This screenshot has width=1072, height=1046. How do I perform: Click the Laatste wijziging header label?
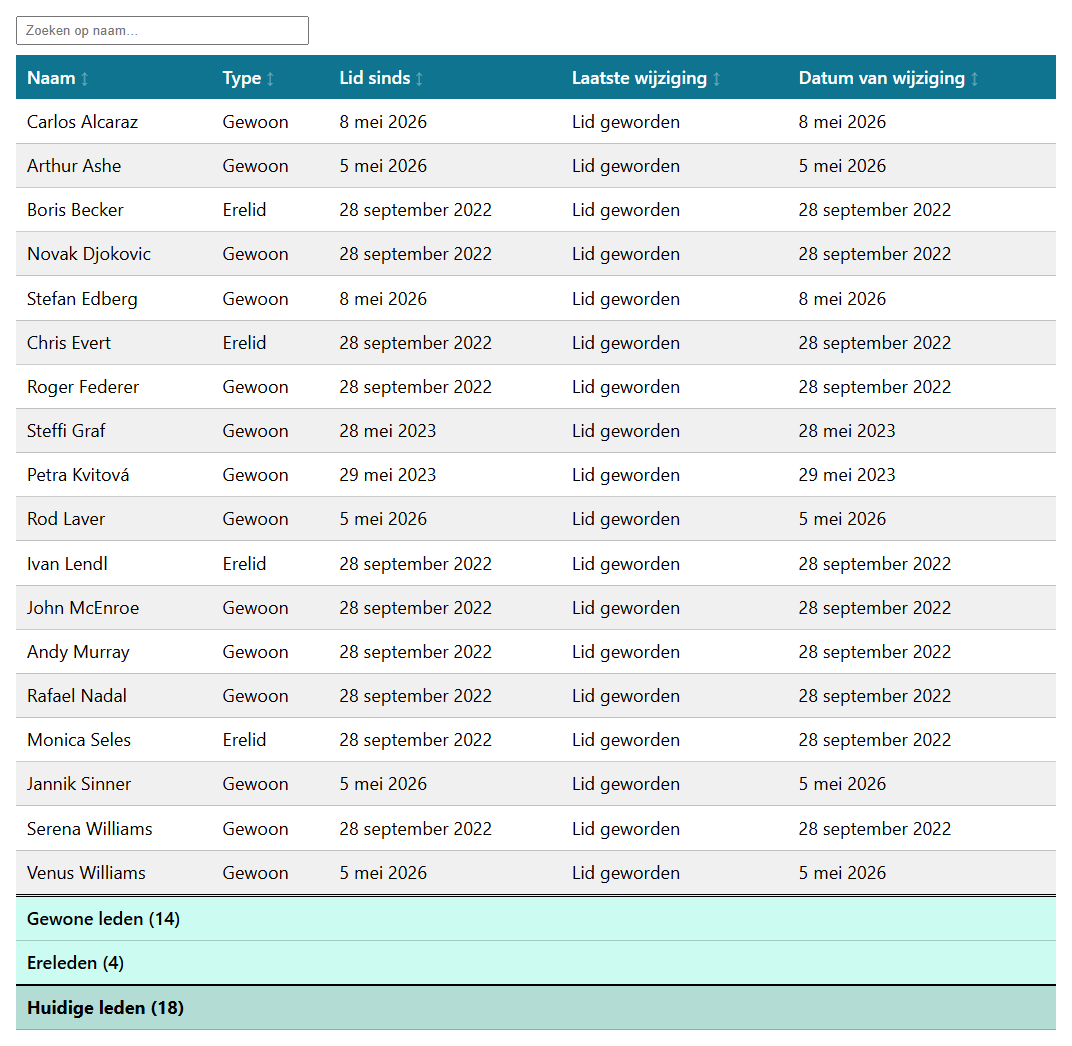point(639,78)
